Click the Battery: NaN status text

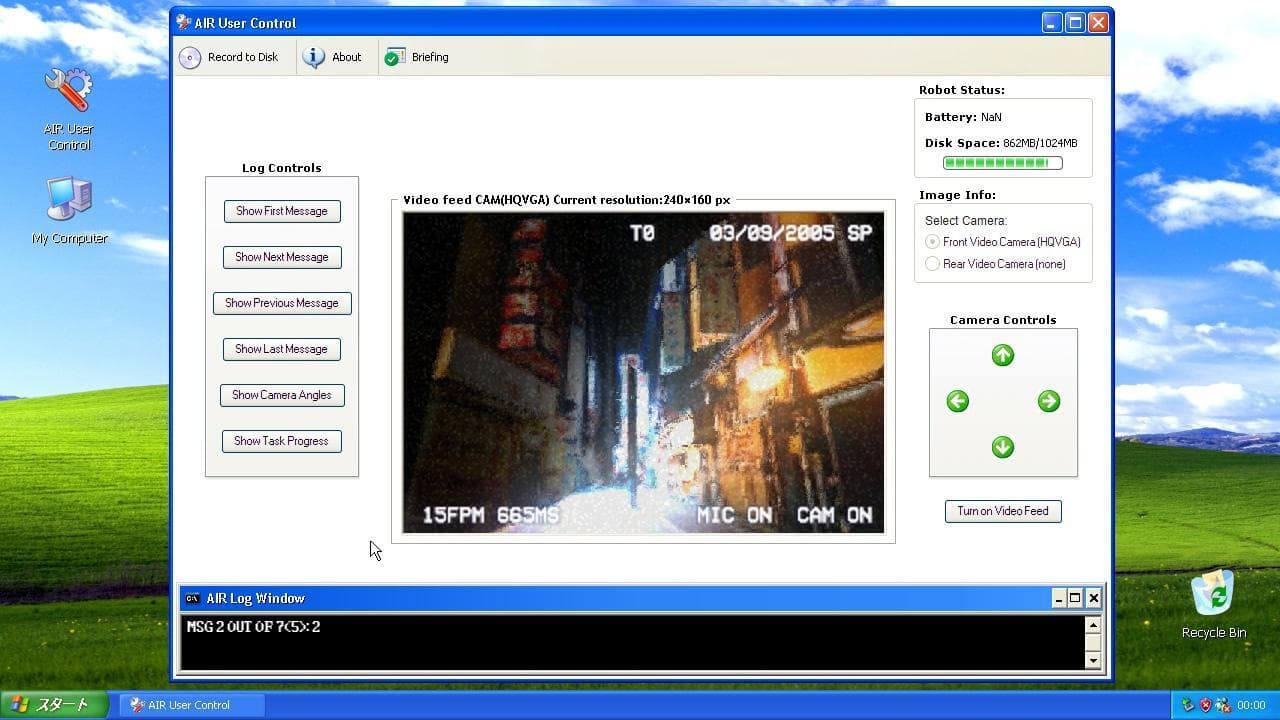click(963, 117)
